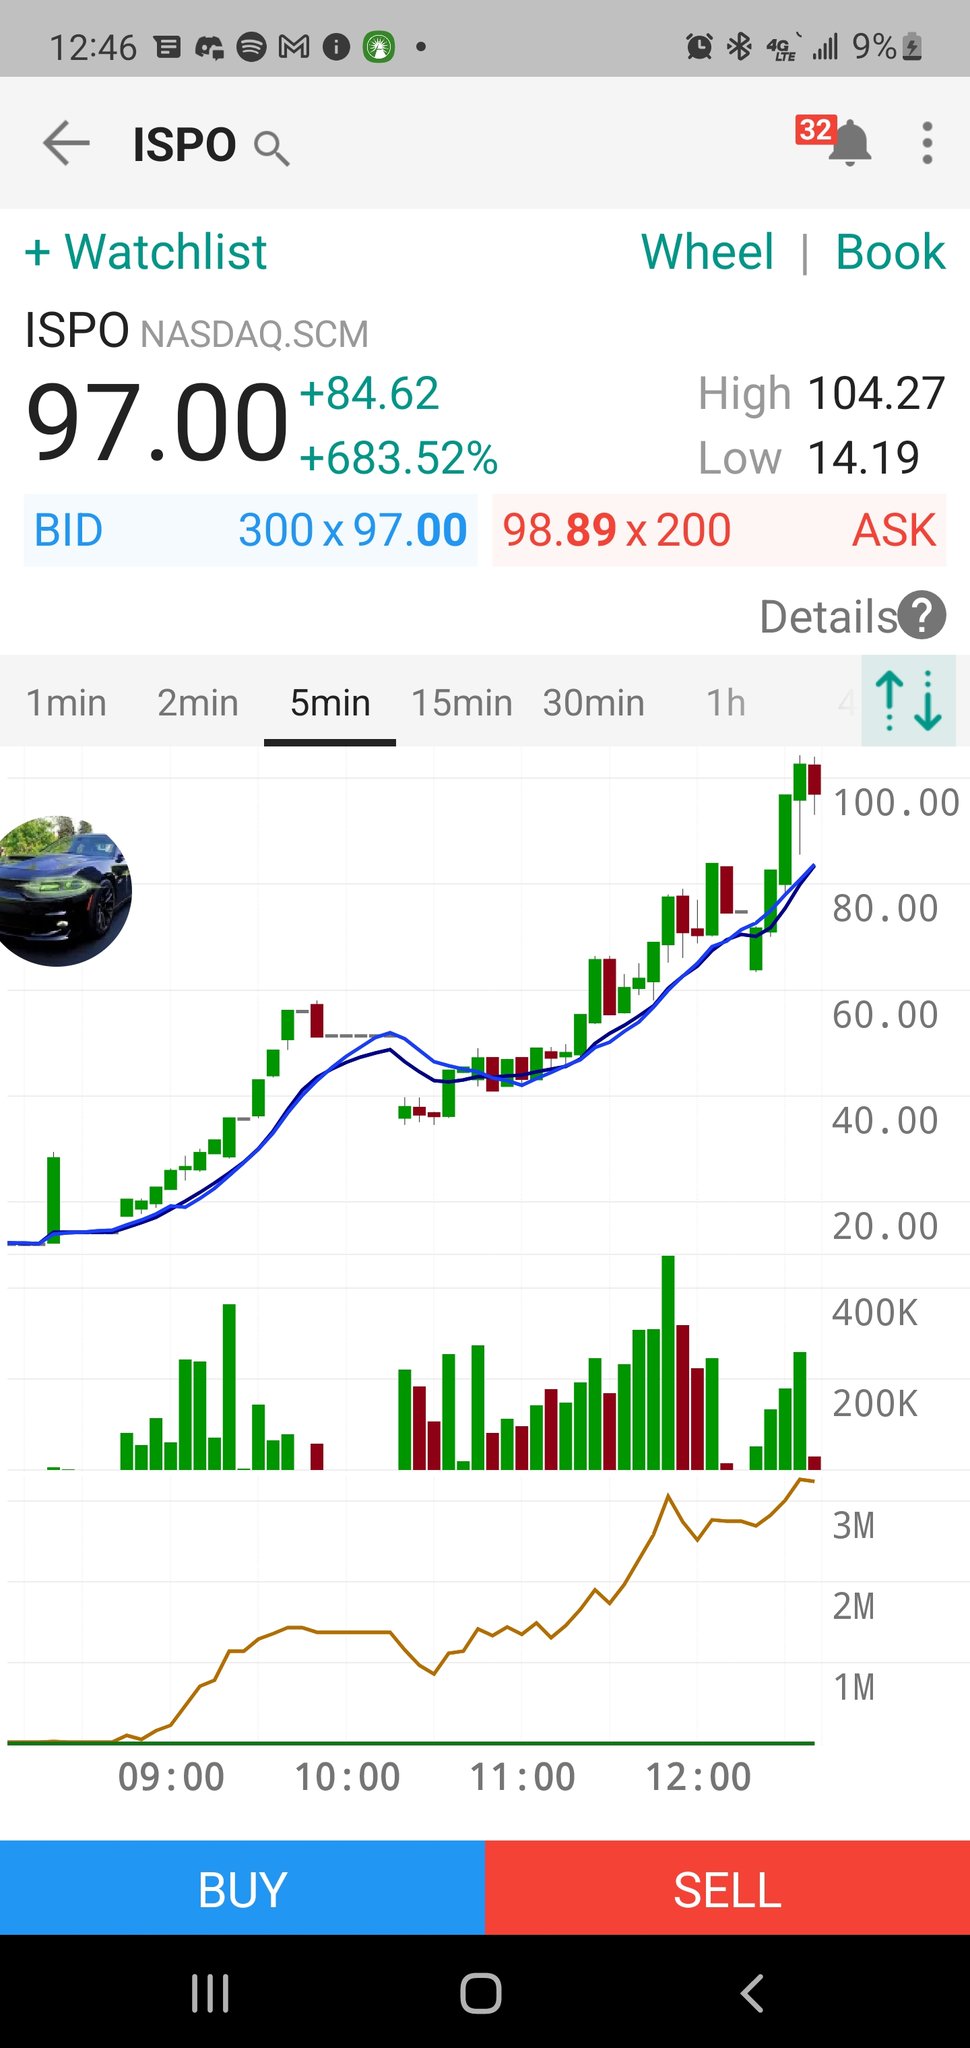
Task: Tap the +683.52% percent change
Action: tap(398, 458)
